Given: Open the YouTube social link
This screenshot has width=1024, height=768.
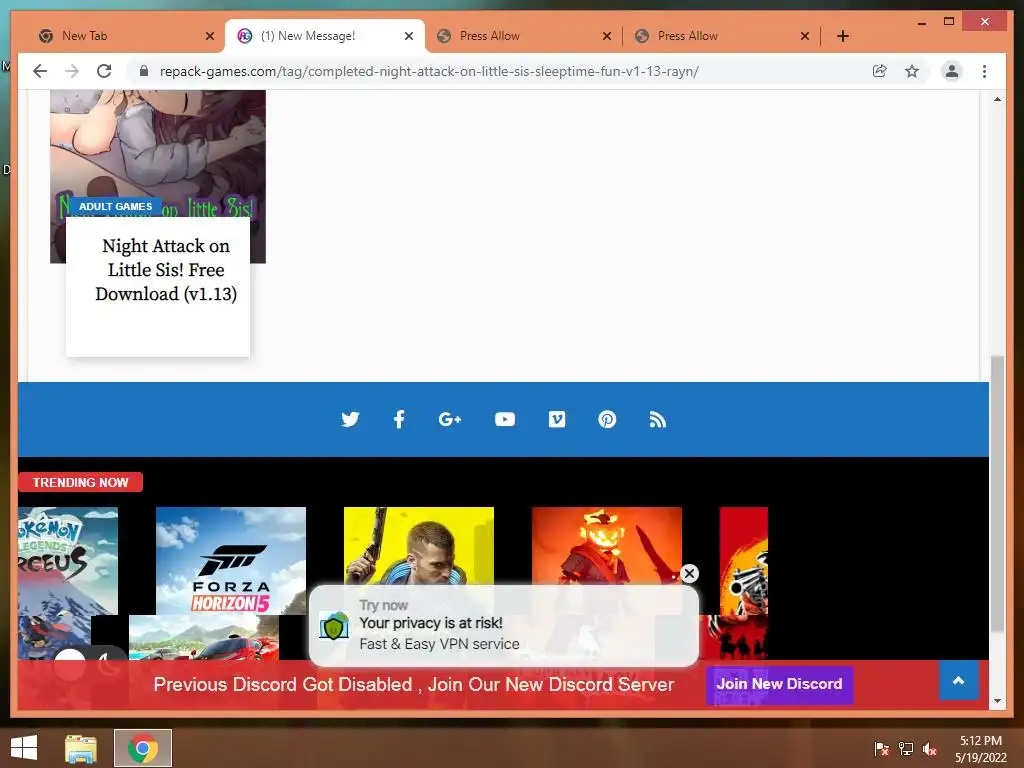Looking at the screenshot, I should coord(505,419).
